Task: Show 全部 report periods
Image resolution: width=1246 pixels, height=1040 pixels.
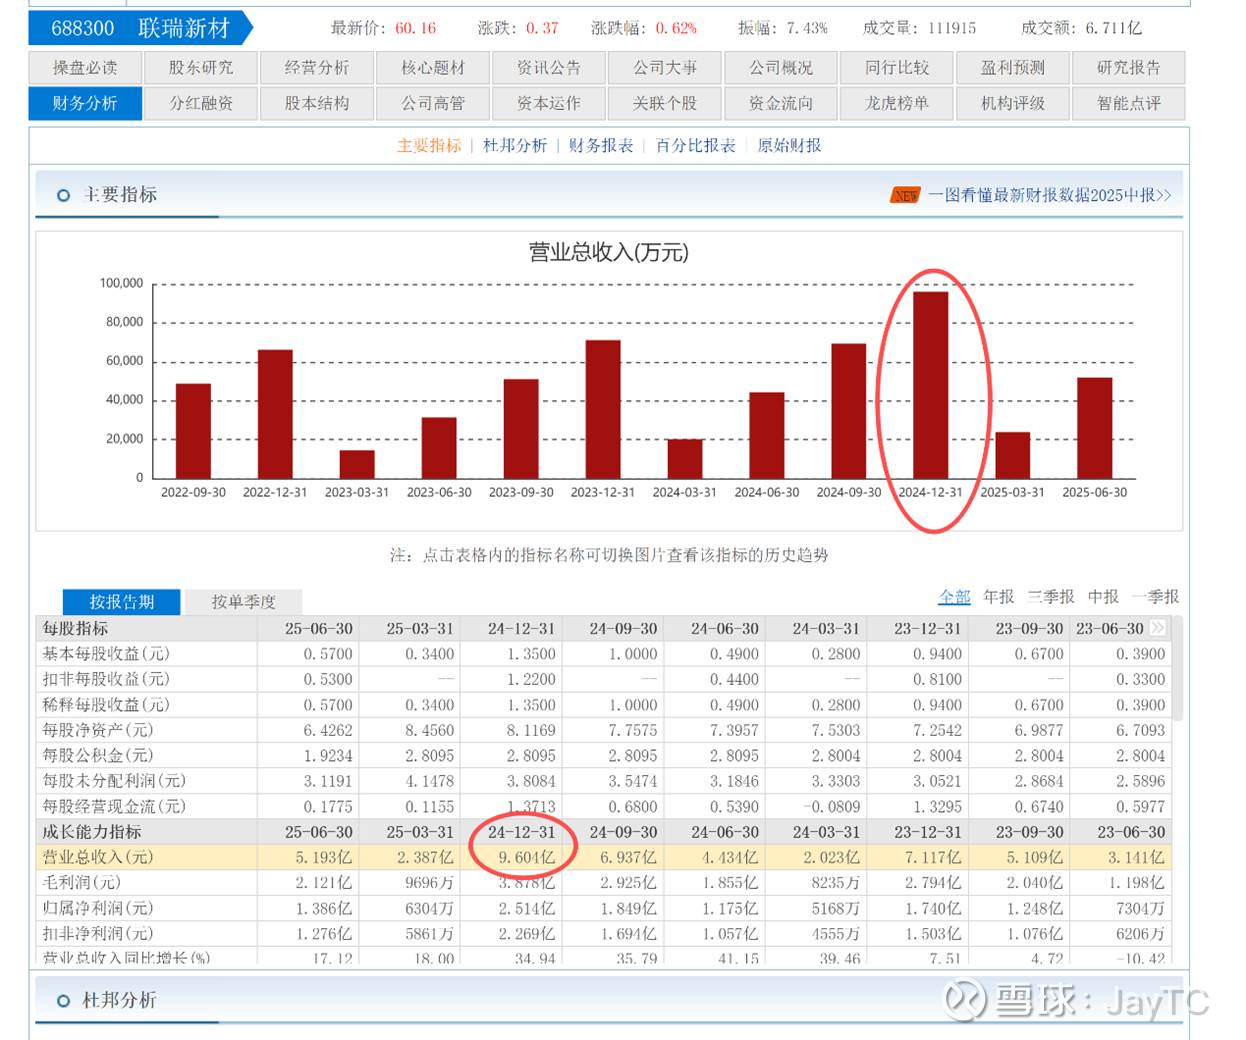Action: pos(954,597)
